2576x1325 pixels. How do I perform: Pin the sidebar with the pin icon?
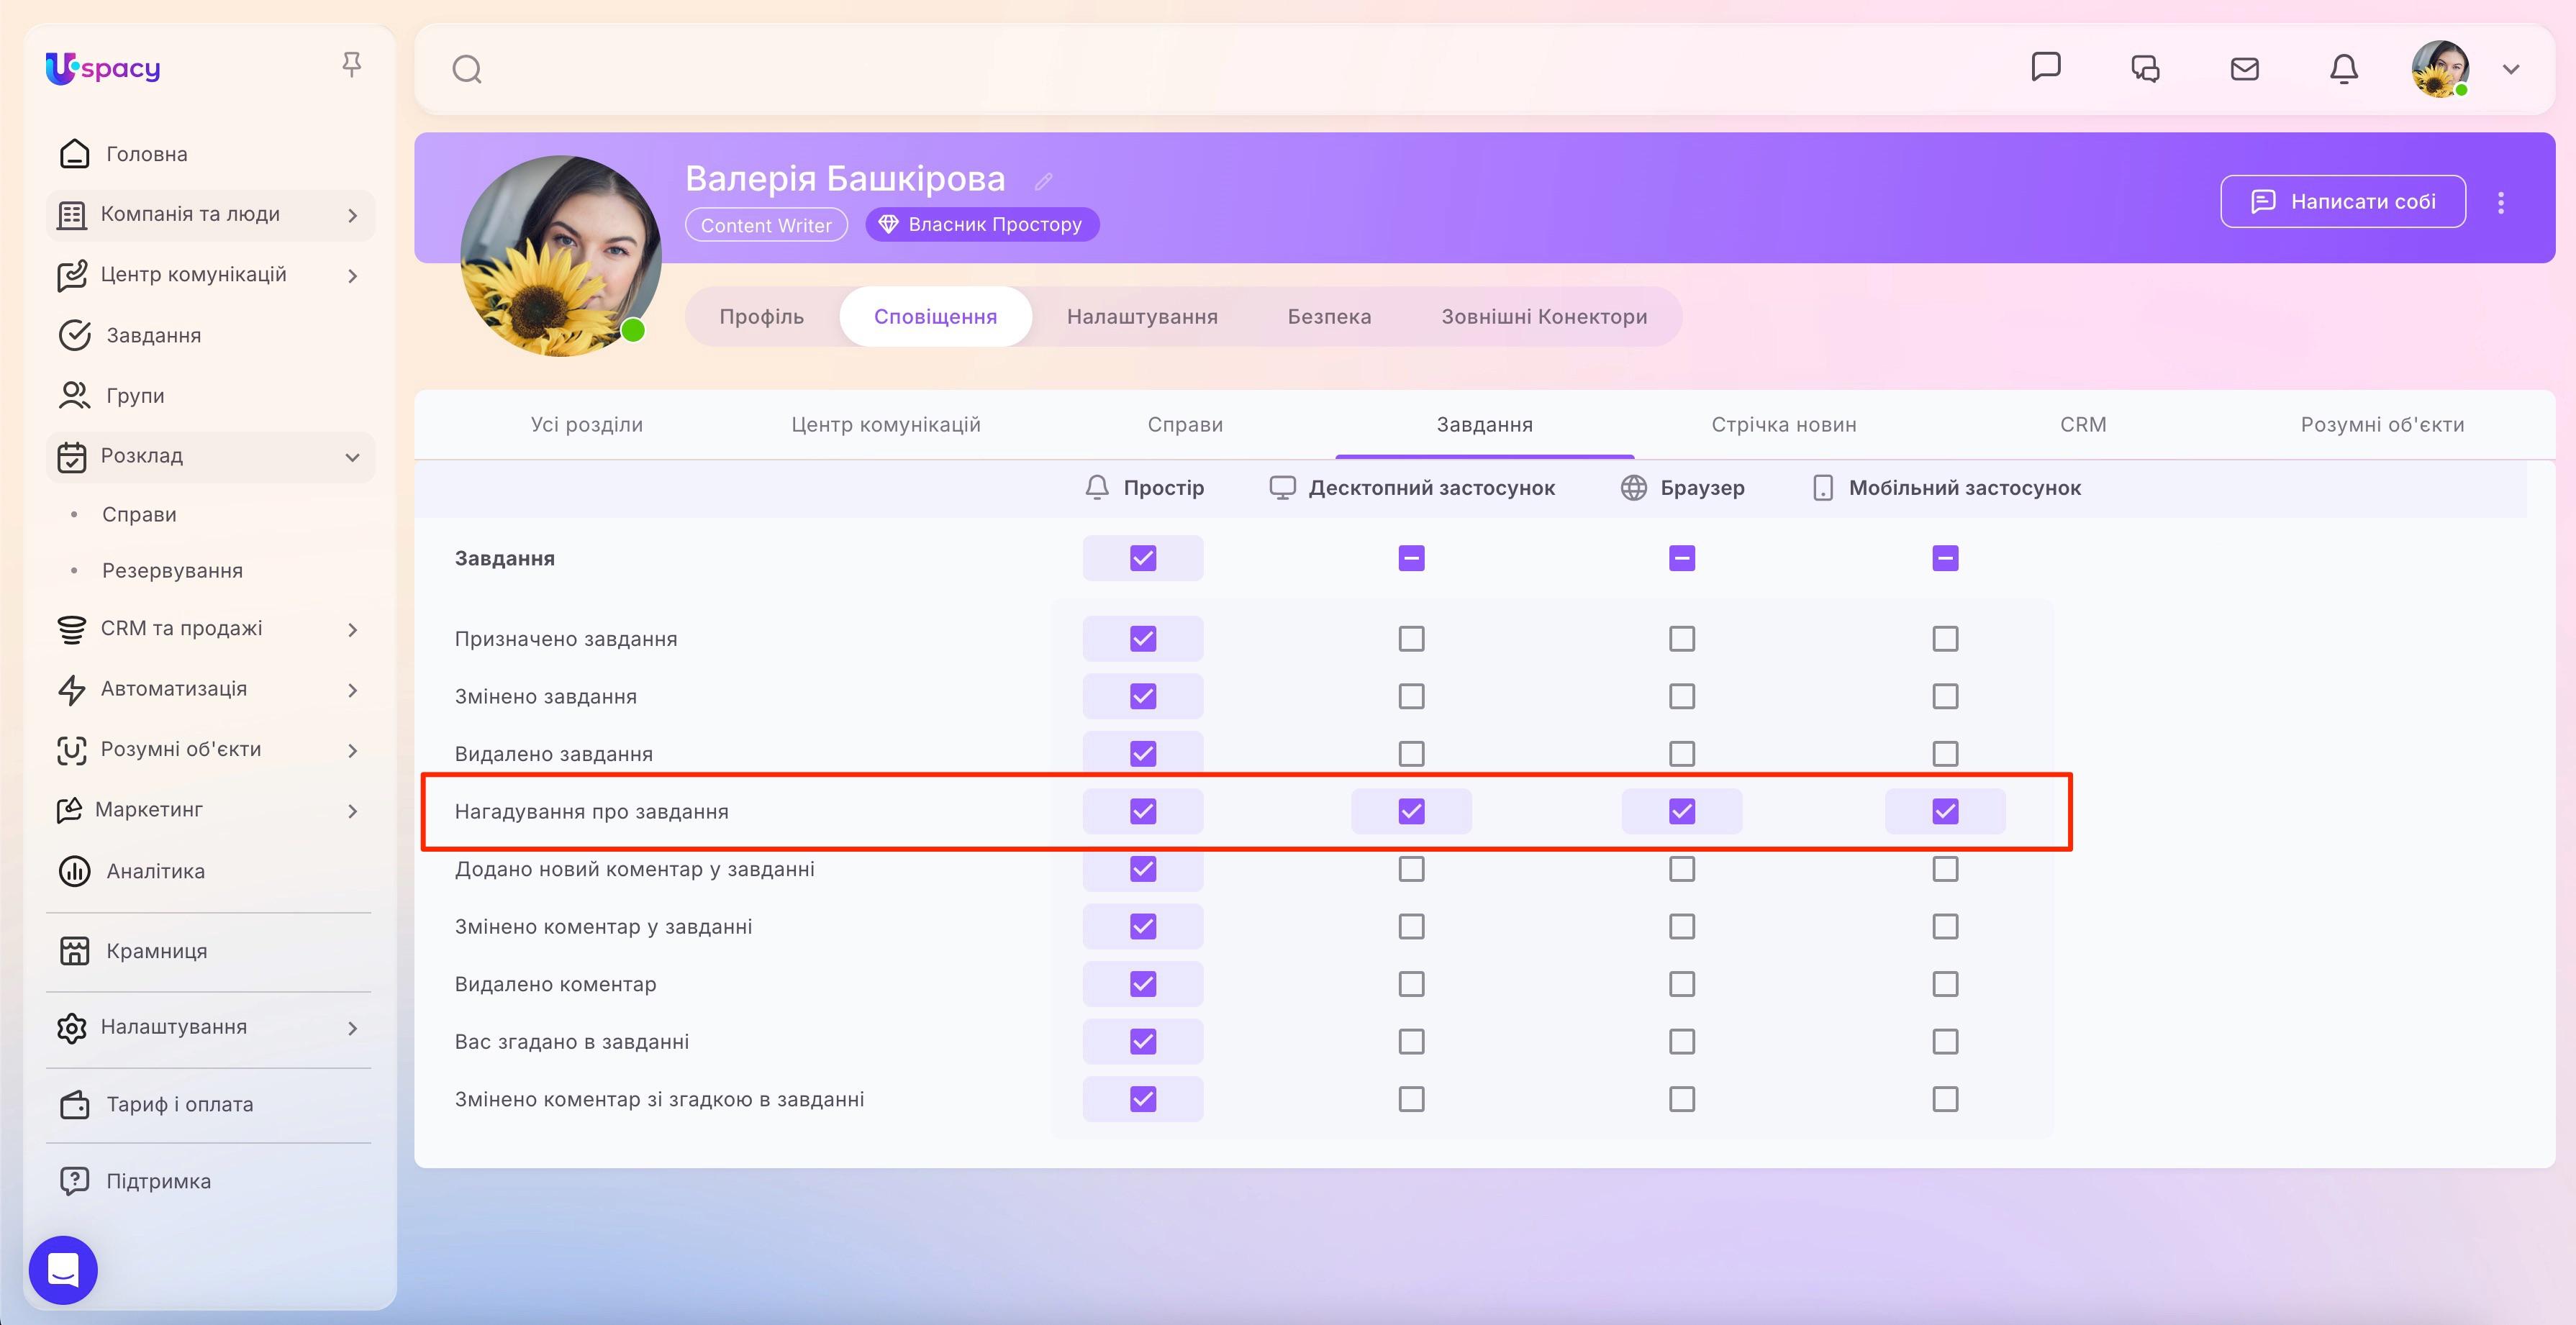[x=351, y=65]
